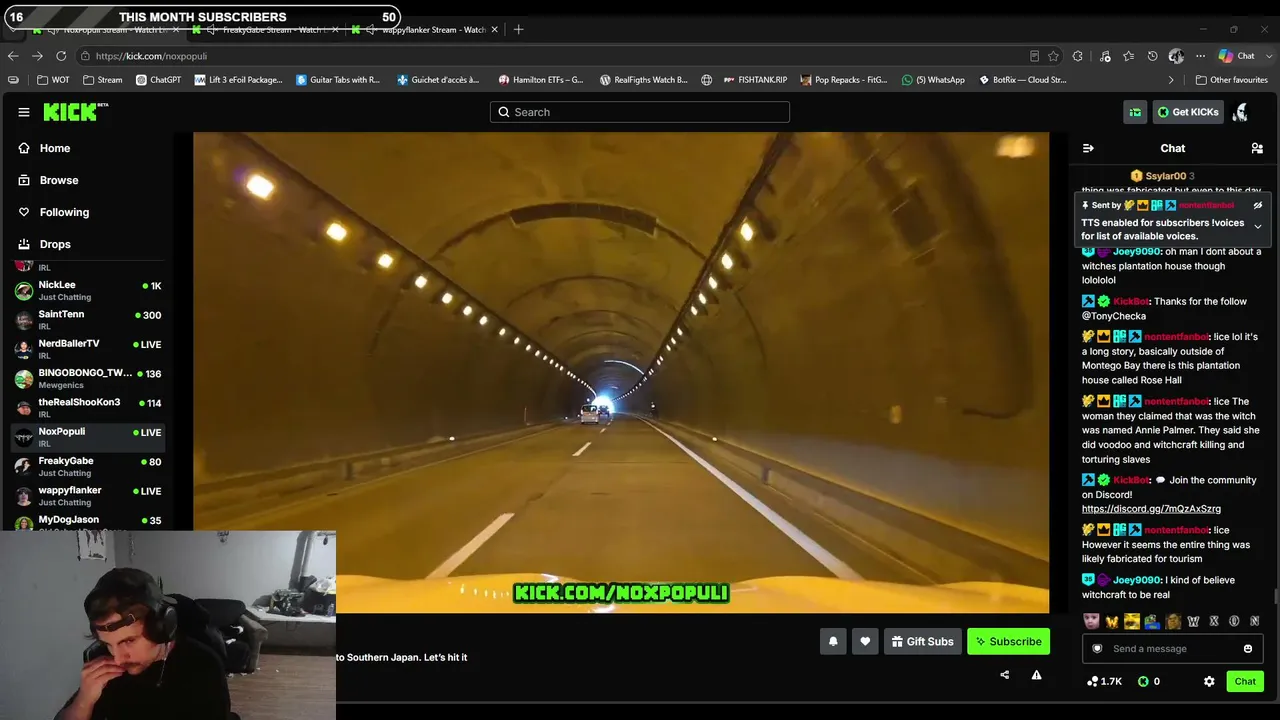Screen dimensions: 1280x720
Task: Pick the white N letter emote
Action: [1254, 621]
